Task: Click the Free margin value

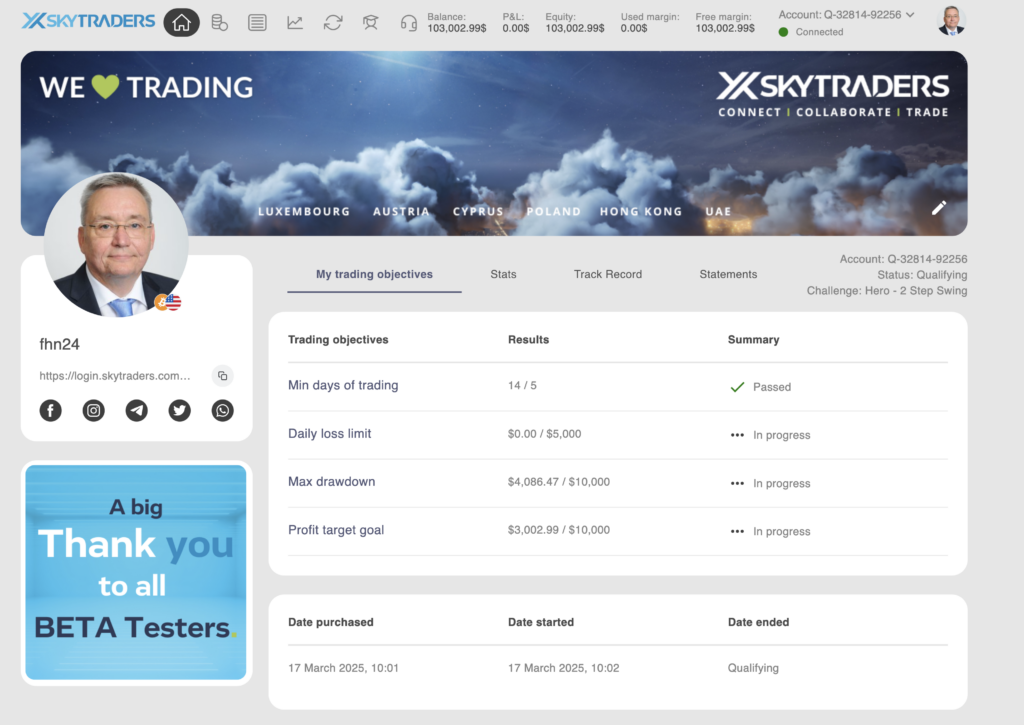Action: pos(725,28)
